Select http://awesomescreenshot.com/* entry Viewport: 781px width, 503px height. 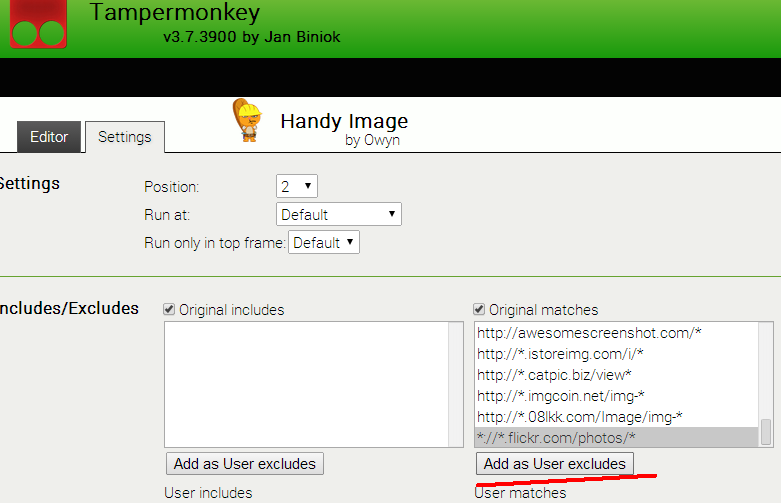617,333
